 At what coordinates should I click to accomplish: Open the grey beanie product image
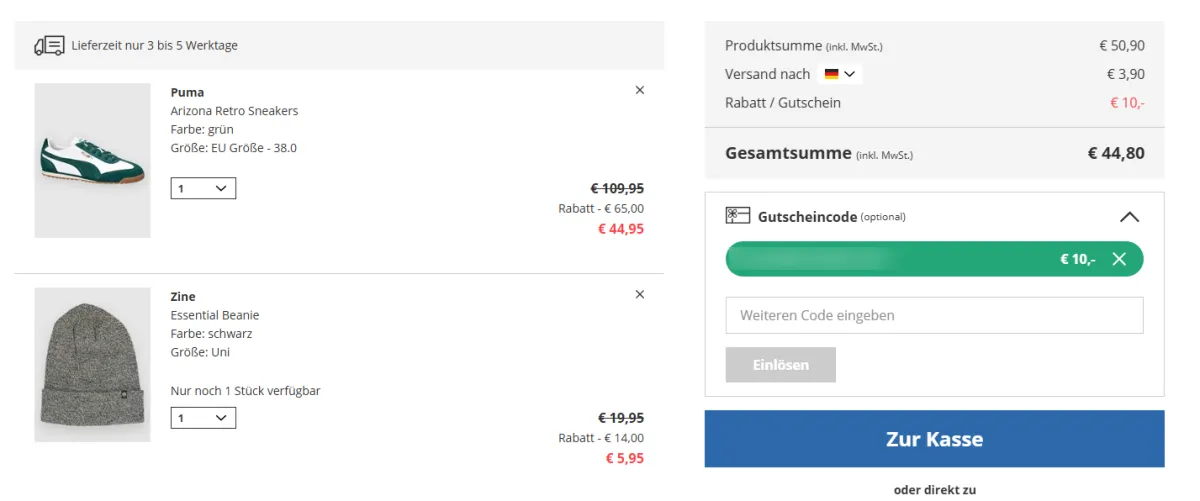[x=92, y=365]
